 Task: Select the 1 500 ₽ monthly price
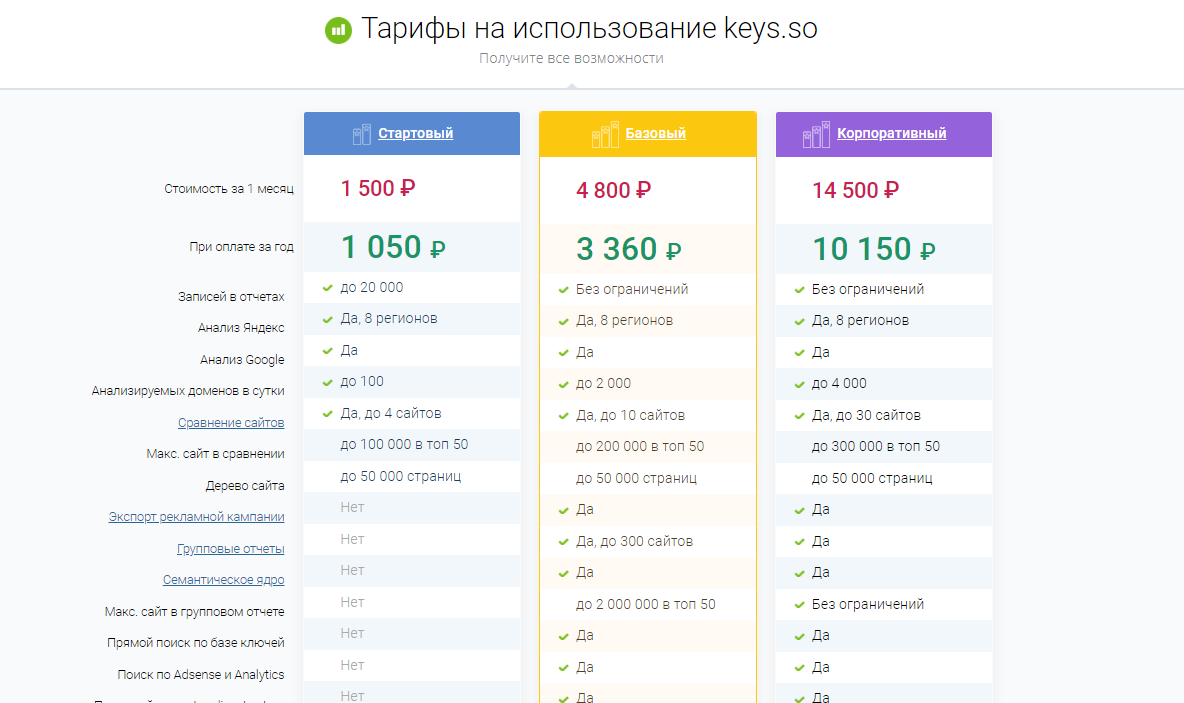coord(378,188)
